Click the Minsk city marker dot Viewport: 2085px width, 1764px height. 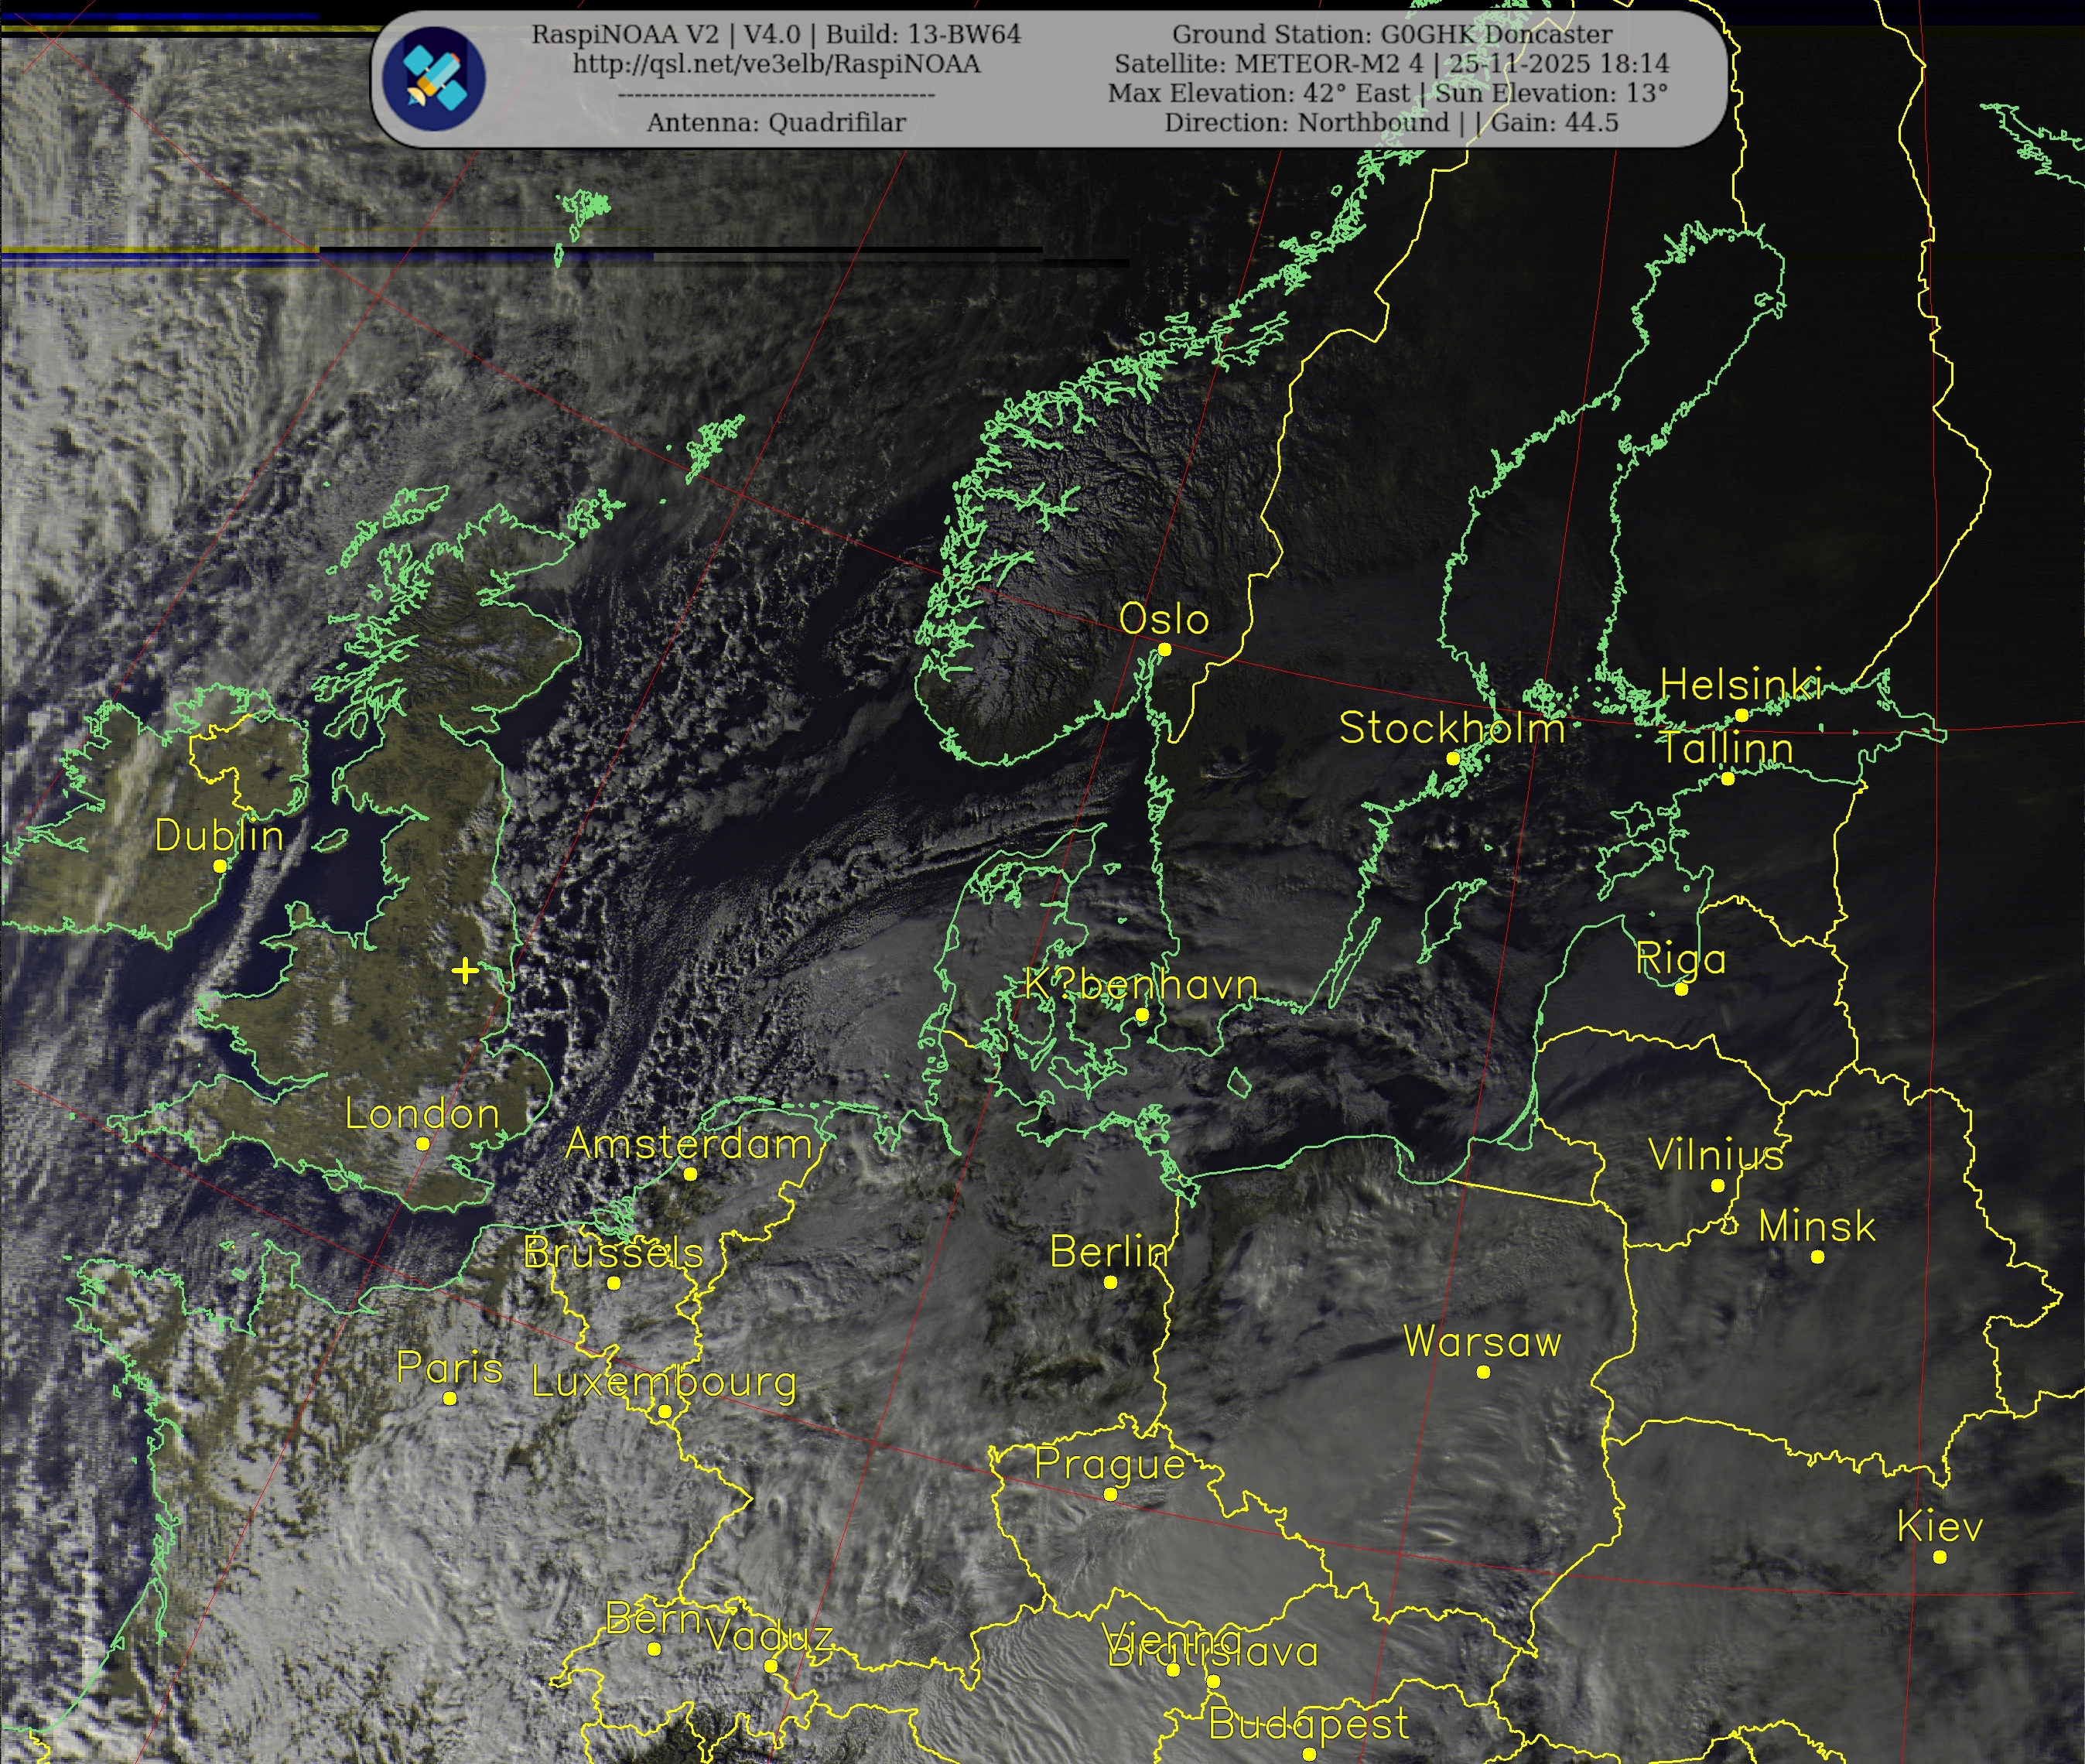1817,1257
